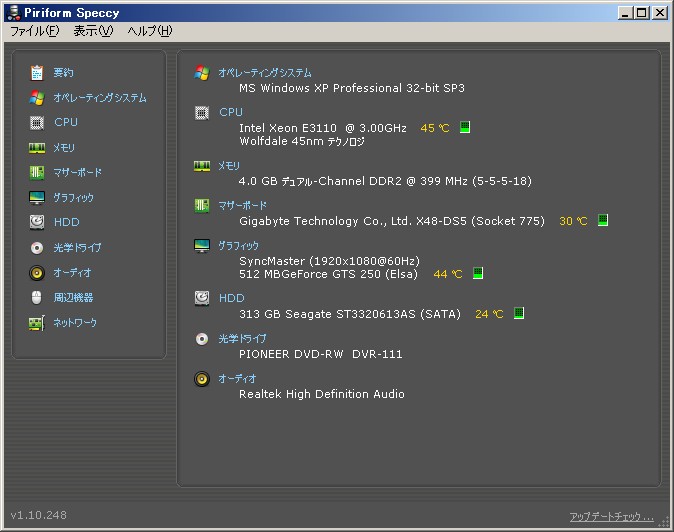
Task: Click the Windows flag icon in sidebar
Action: 37,98
